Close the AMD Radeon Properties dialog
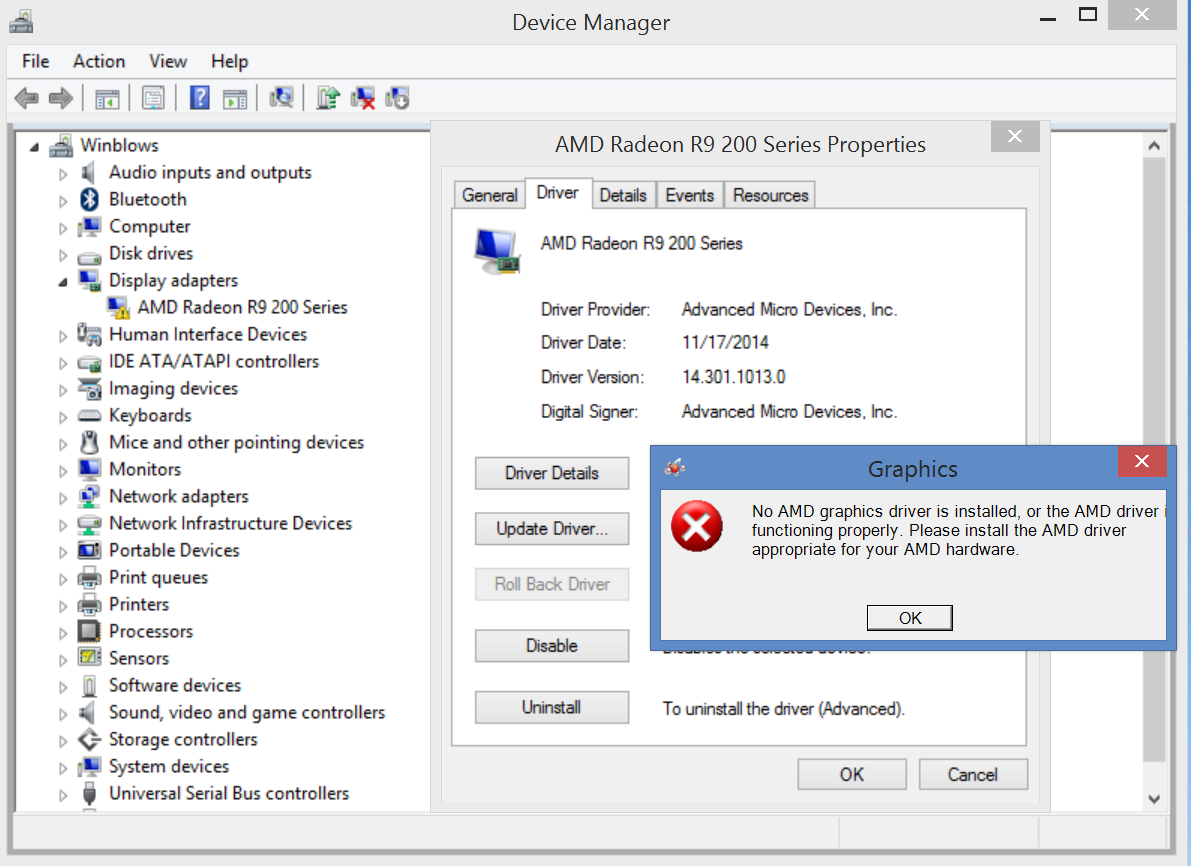This screenshot has width=1191, height=866. pos(1015,137)
